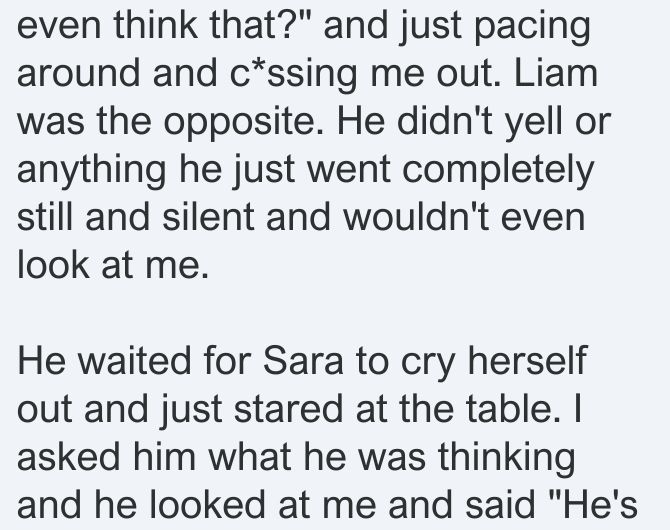This screenshot has height=530, width=670.
Task: Click the name "Sara" in second paragraph
Action: click(x=303, y=361)
